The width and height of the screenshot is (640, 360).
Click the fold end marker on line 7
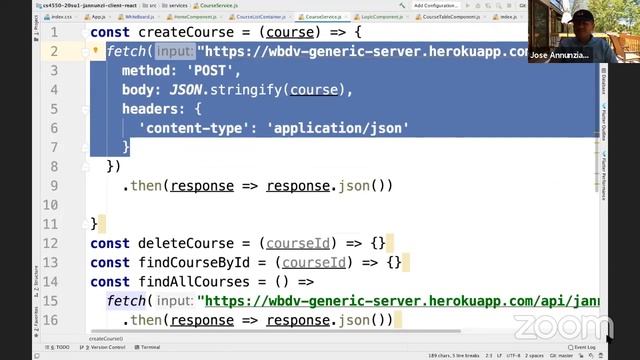point(85,148)
